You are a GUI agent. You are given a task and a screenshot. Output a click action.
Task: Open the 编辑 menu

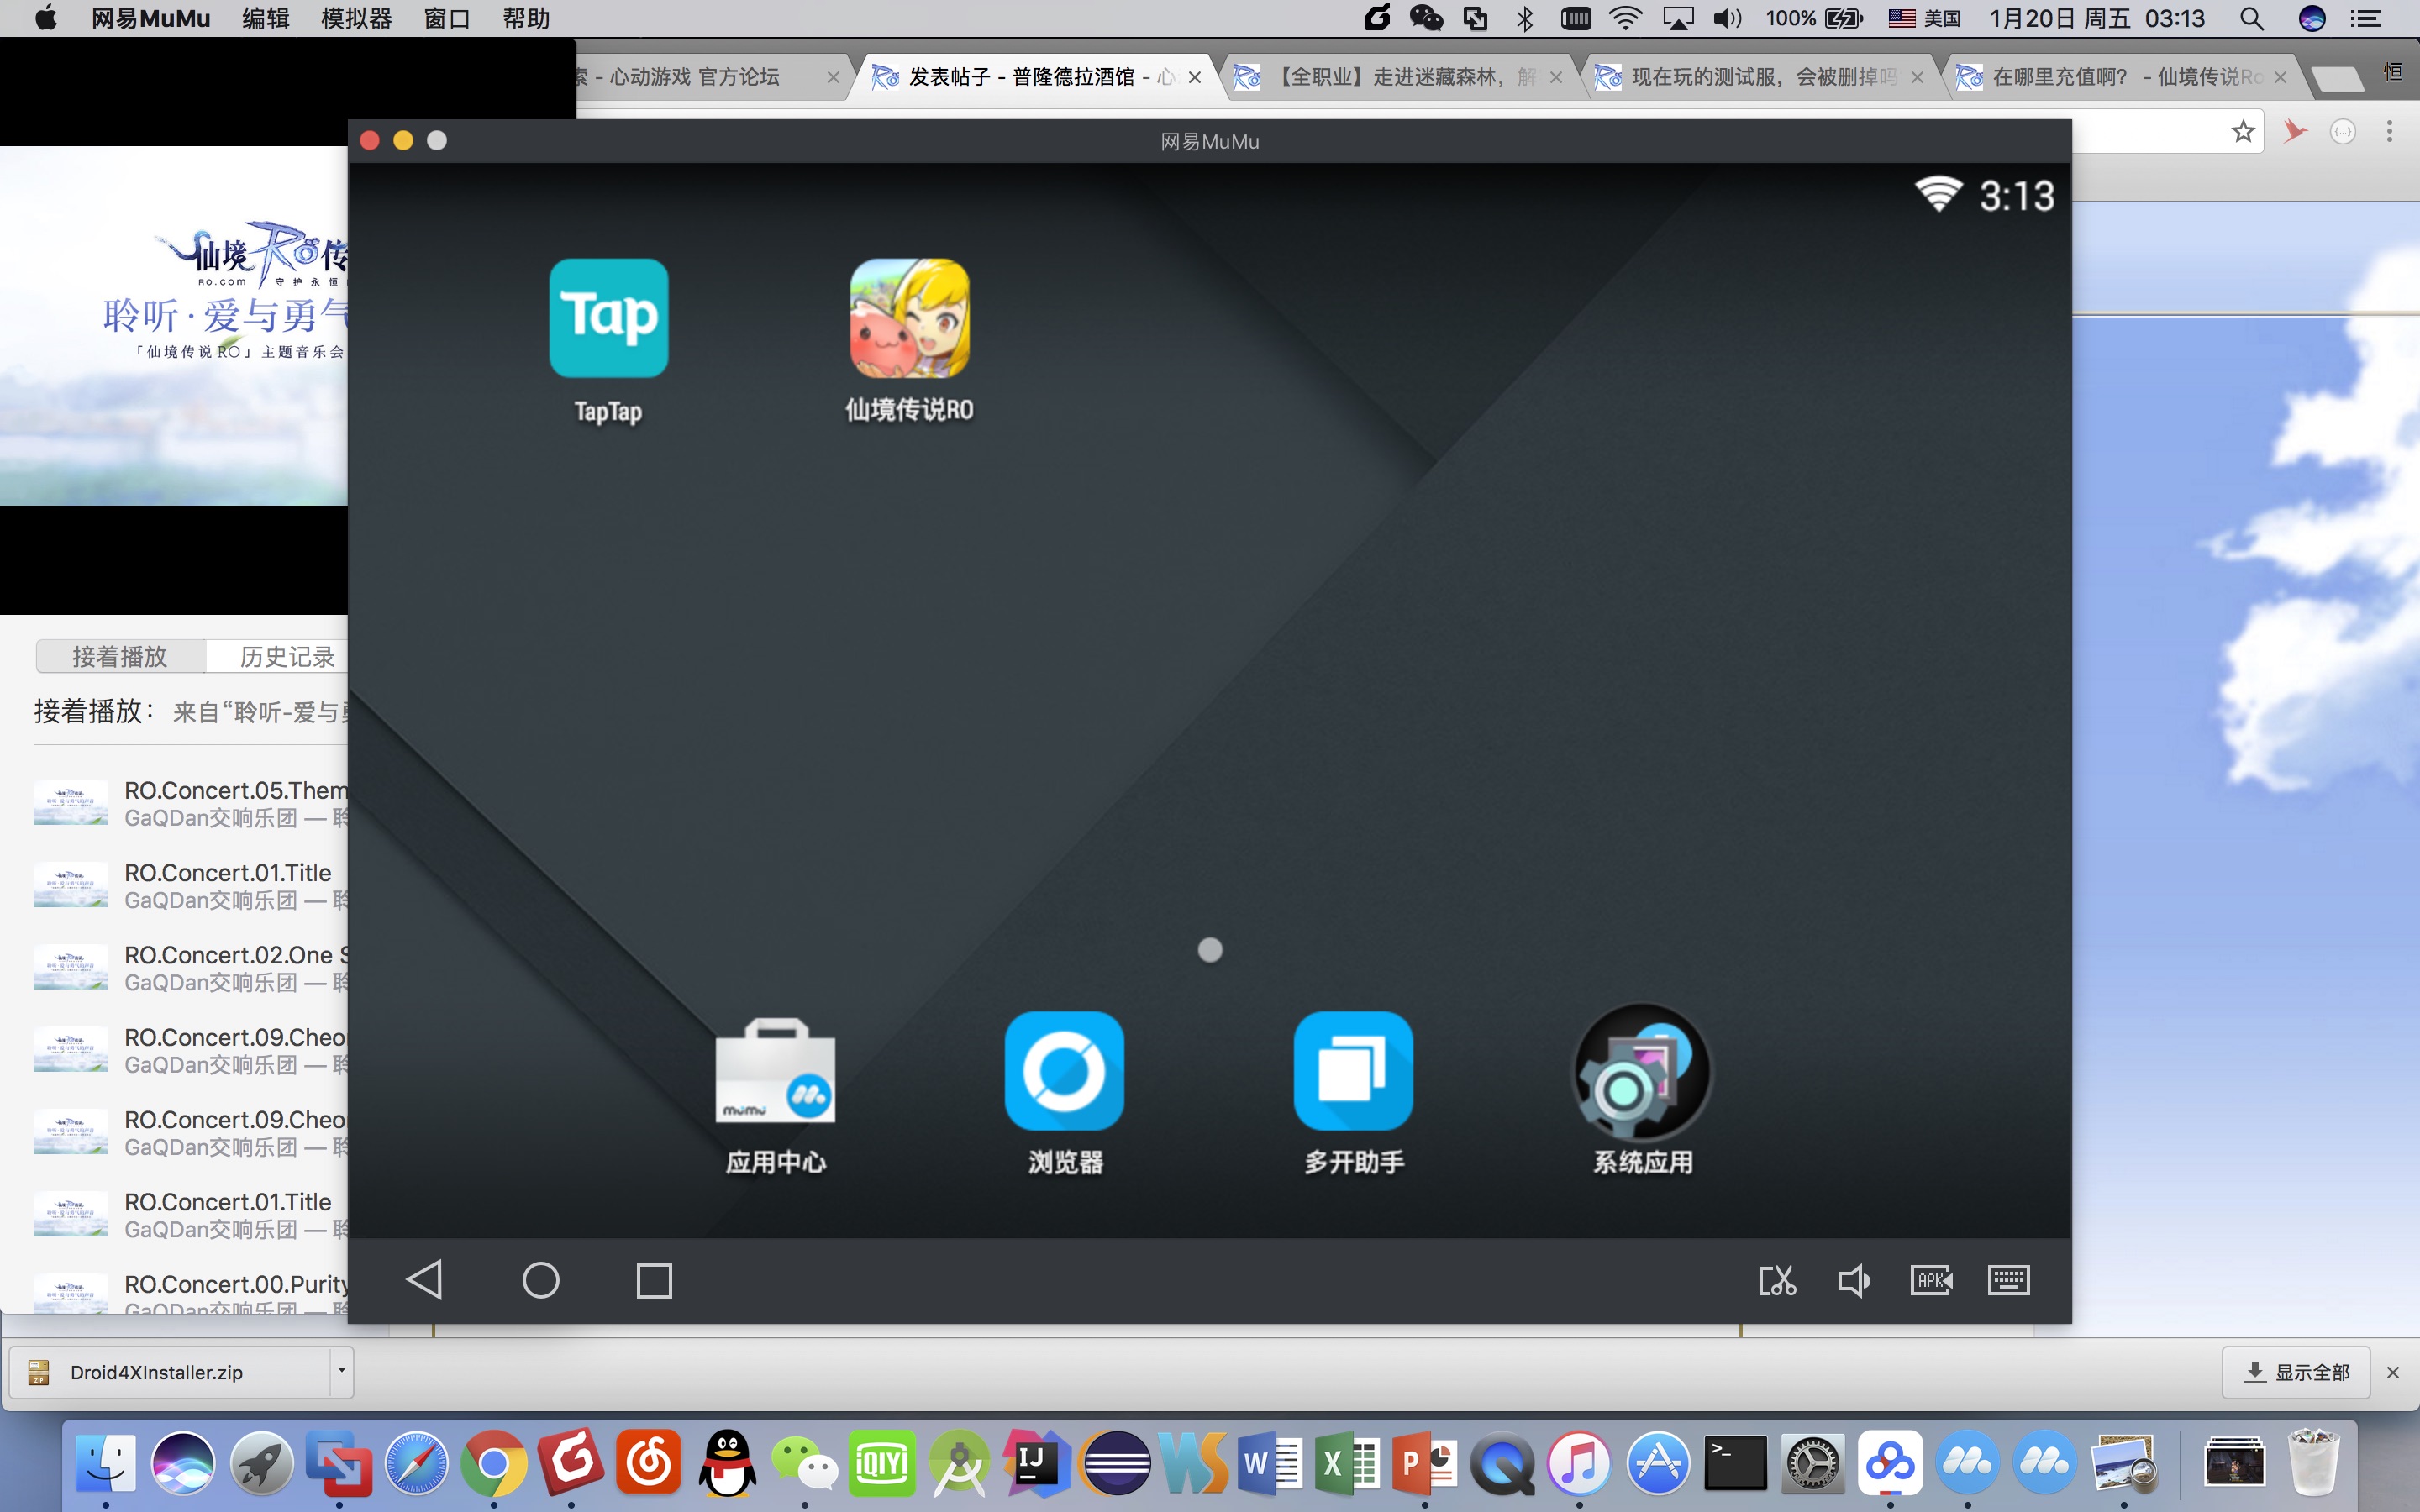coord(266,18)
